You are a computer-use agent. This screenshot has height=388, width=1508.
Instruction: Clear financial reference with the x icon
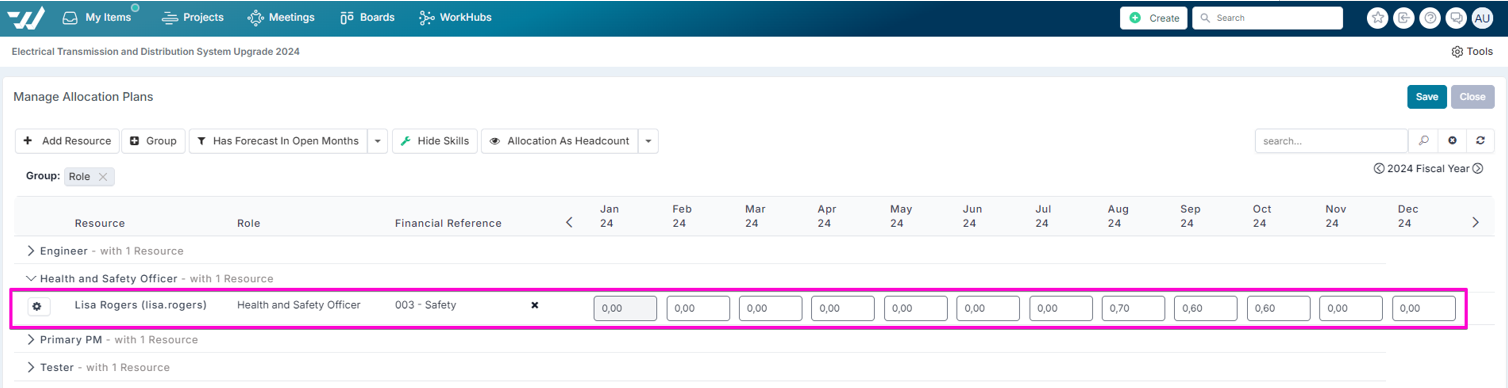(x=534, y=305)
